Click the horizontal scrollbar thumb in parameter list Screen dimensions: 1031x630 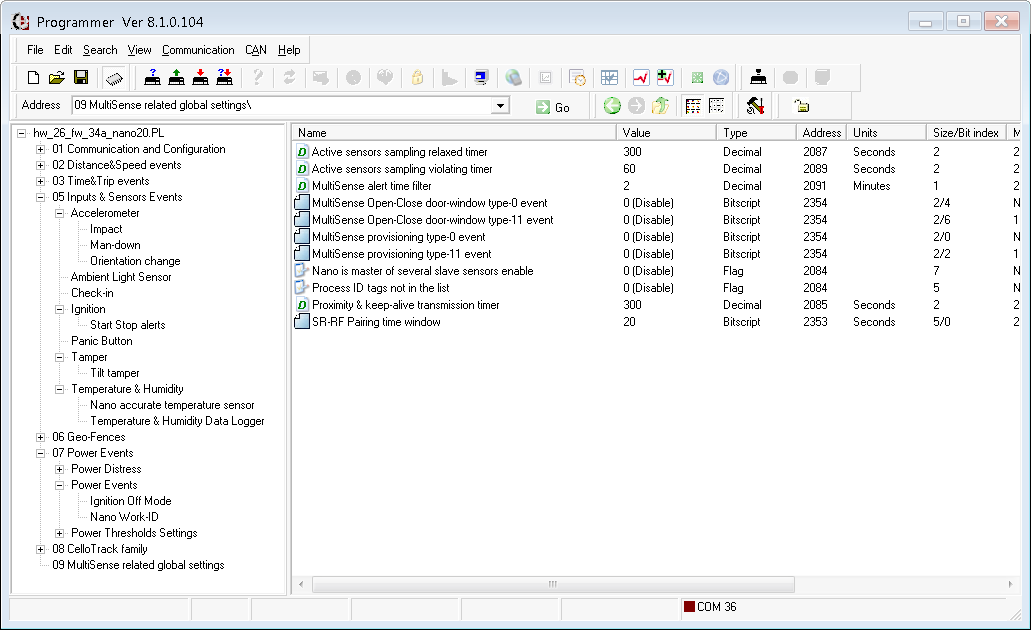pyautogui.click(x=553, y=584)
